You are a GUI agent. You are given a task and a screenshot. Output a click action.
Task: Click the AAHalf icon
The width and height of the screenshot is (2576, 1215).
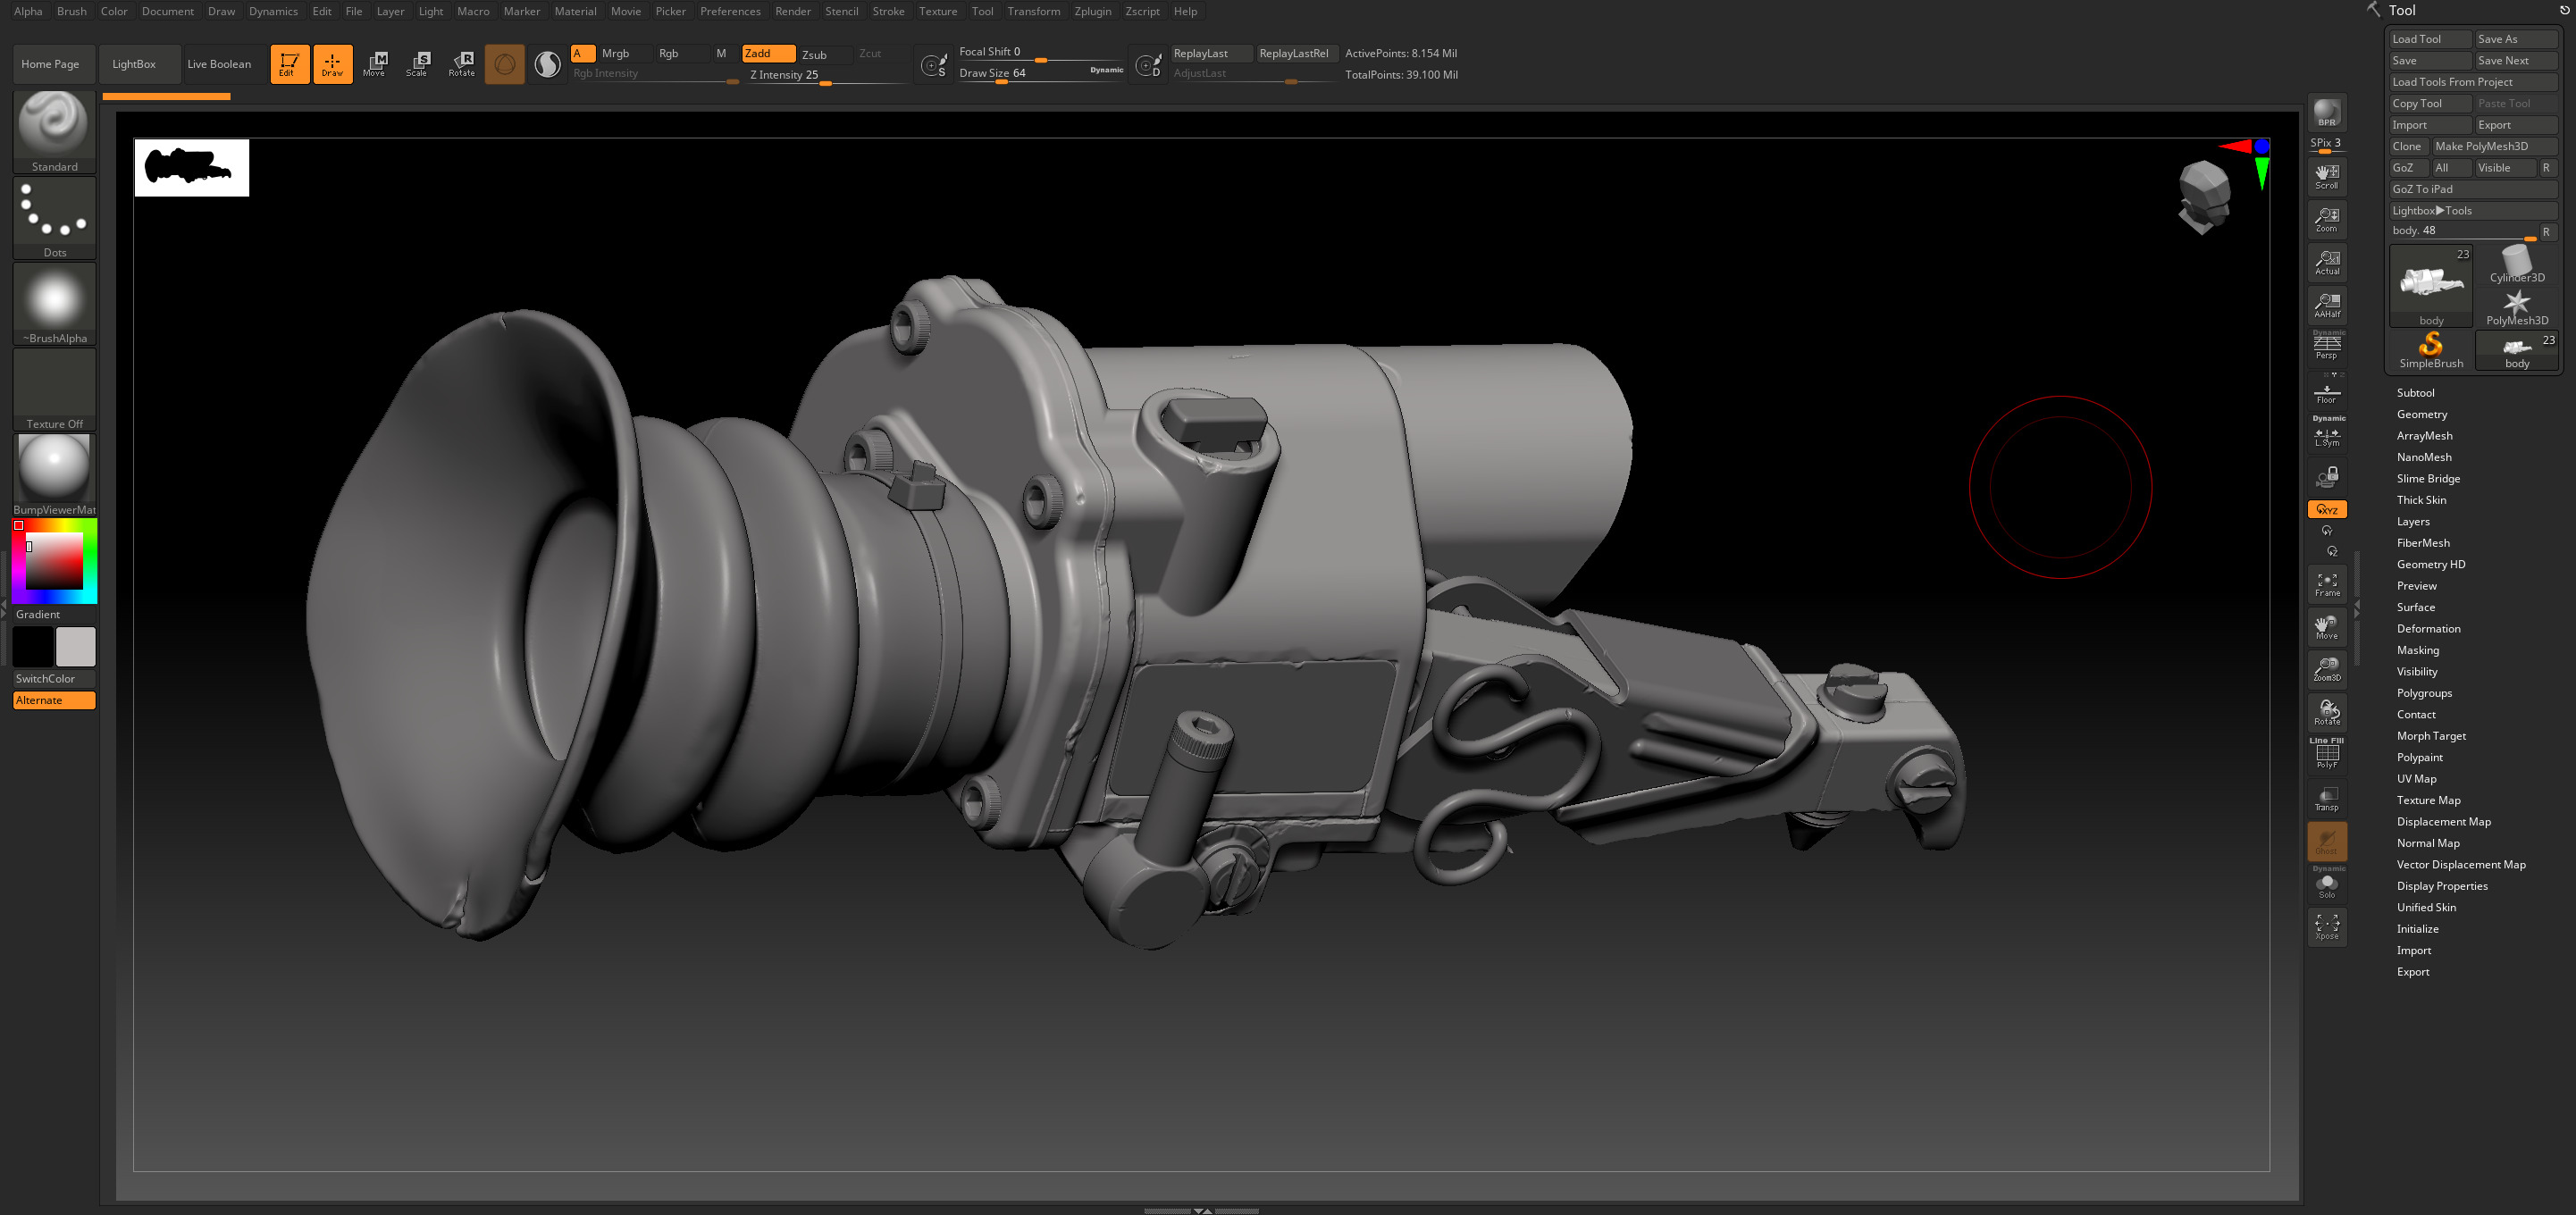point(2326,305)
